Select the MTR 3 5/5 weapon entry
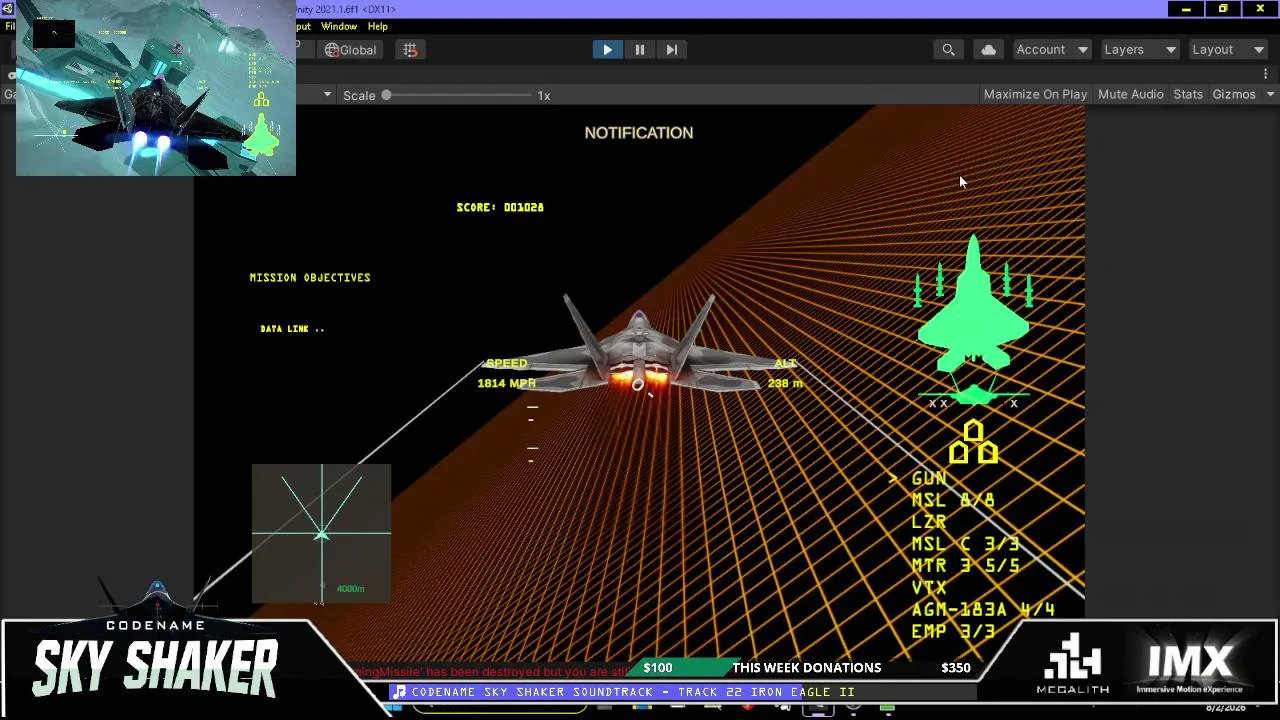 tap(965, 566)
